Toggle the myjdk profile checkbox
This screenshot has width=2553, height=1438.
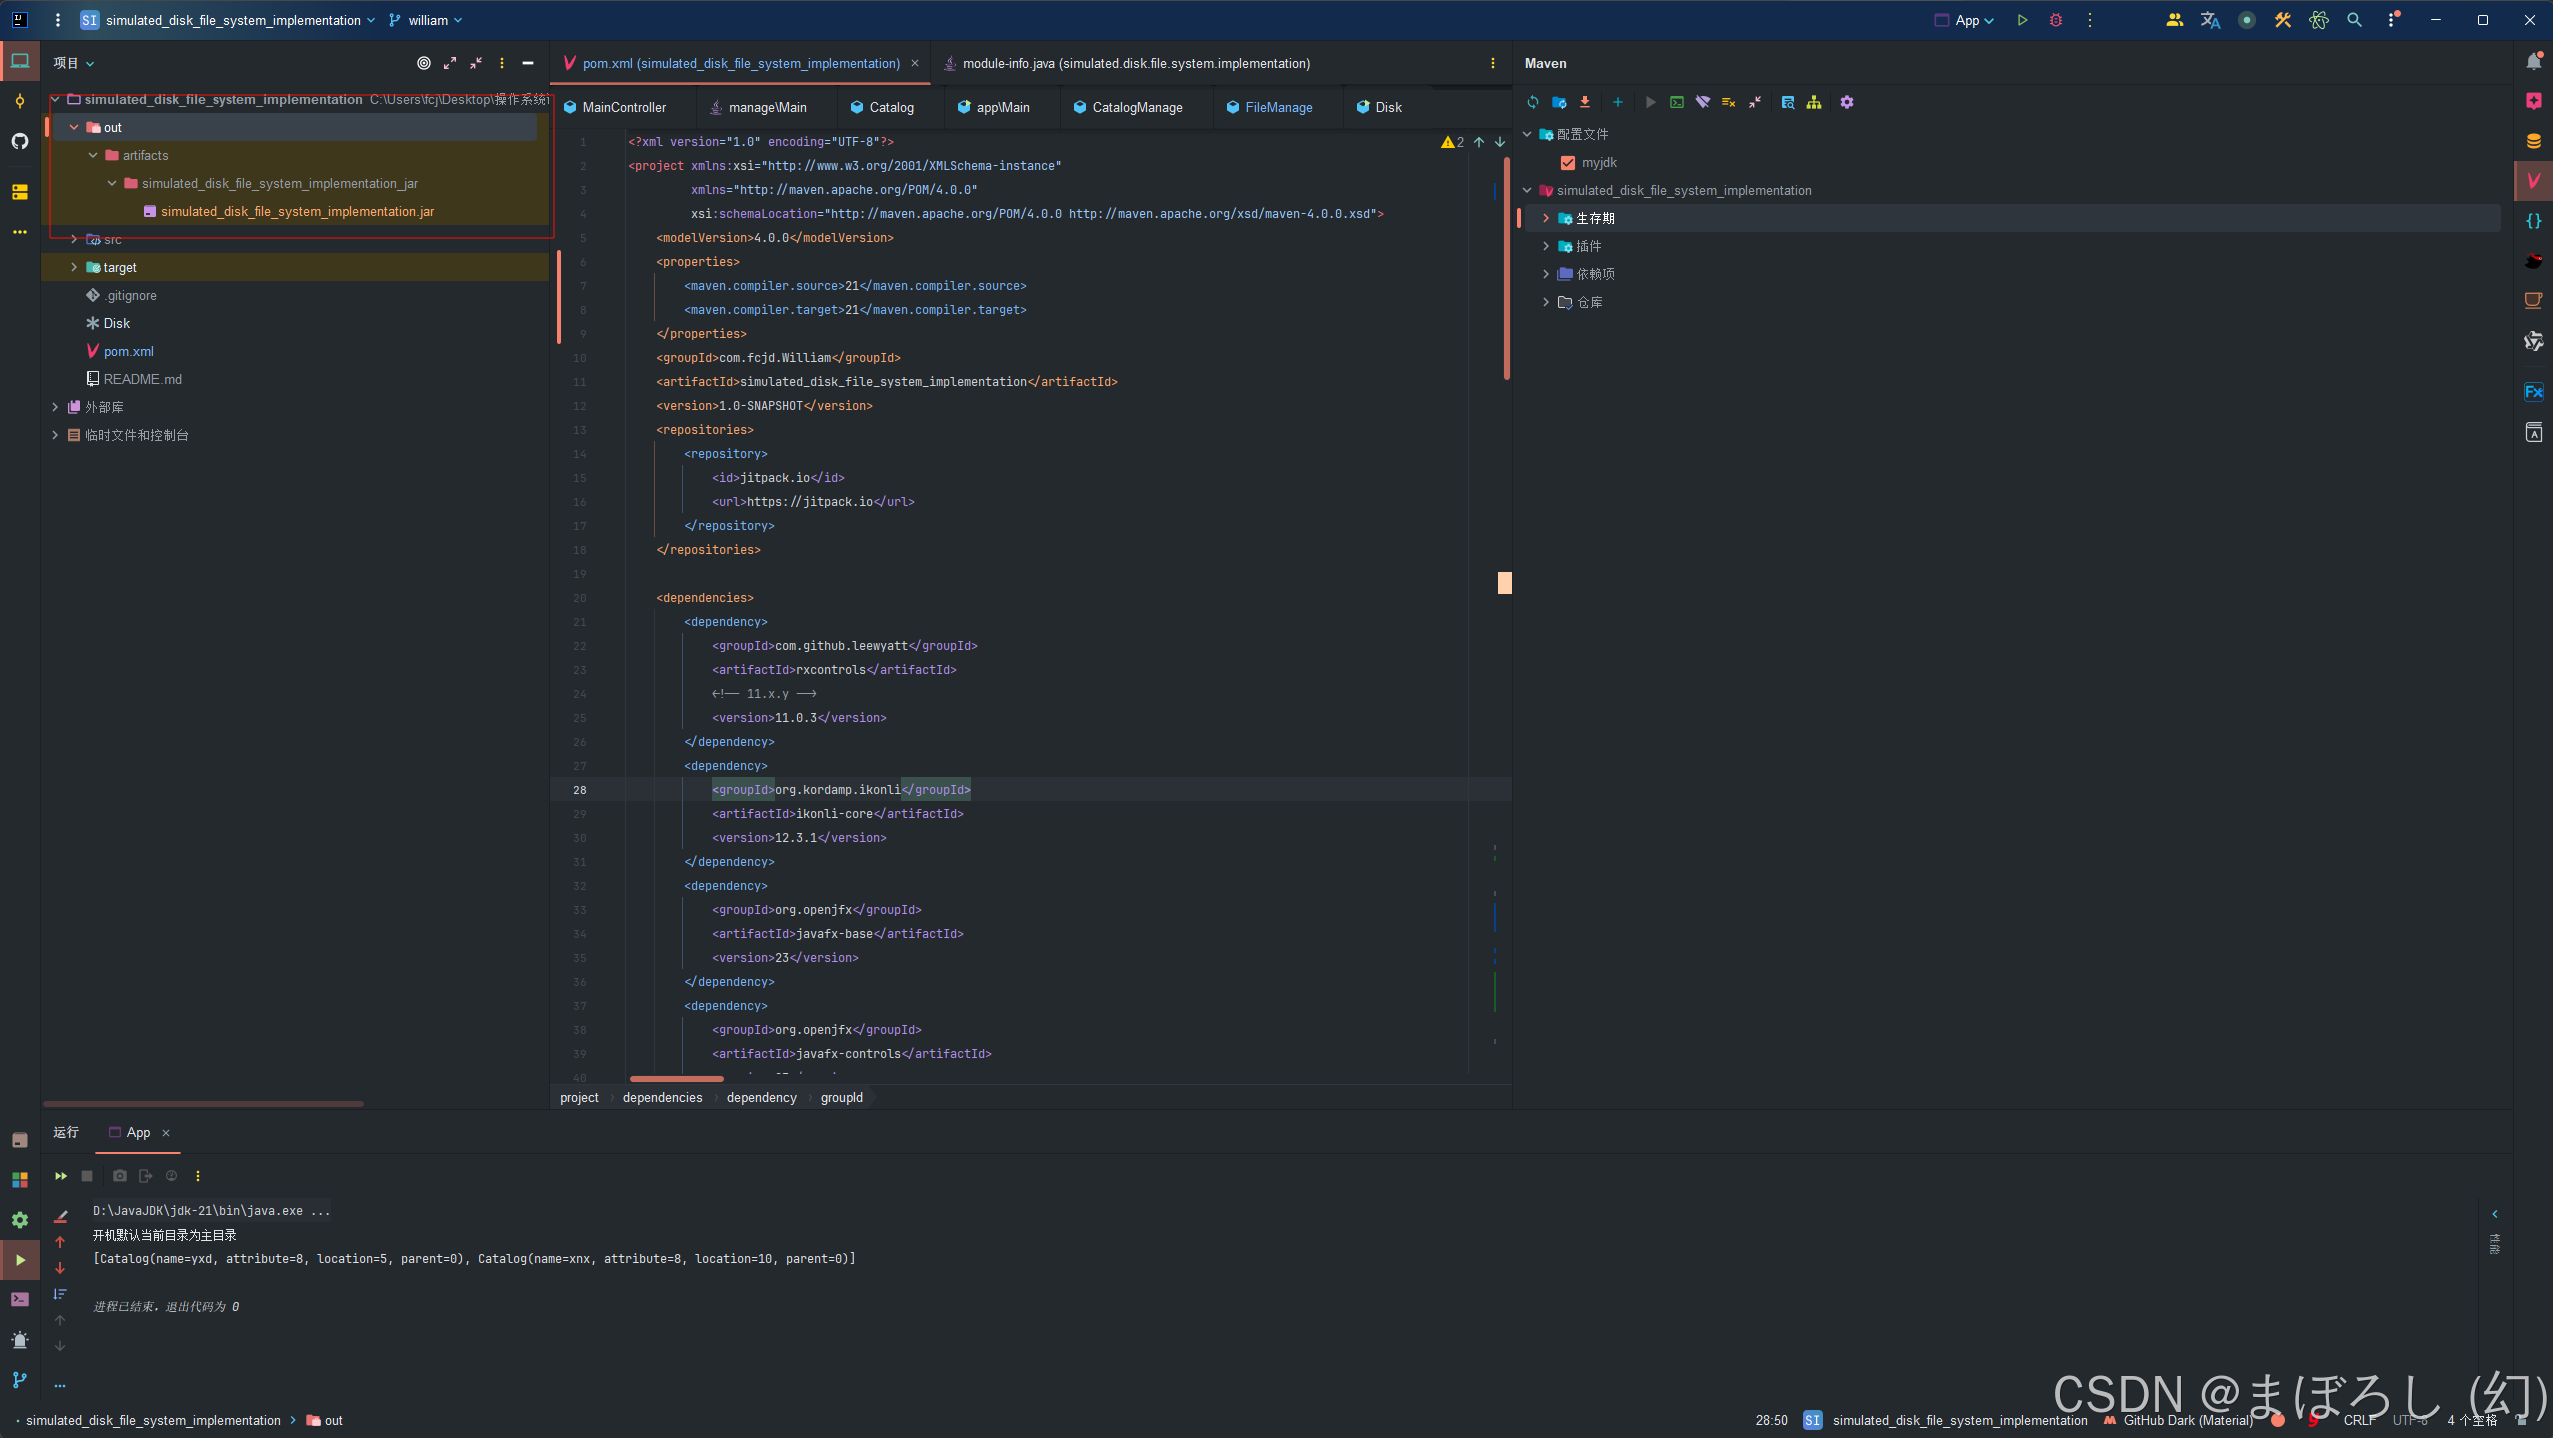(1568, 162)
